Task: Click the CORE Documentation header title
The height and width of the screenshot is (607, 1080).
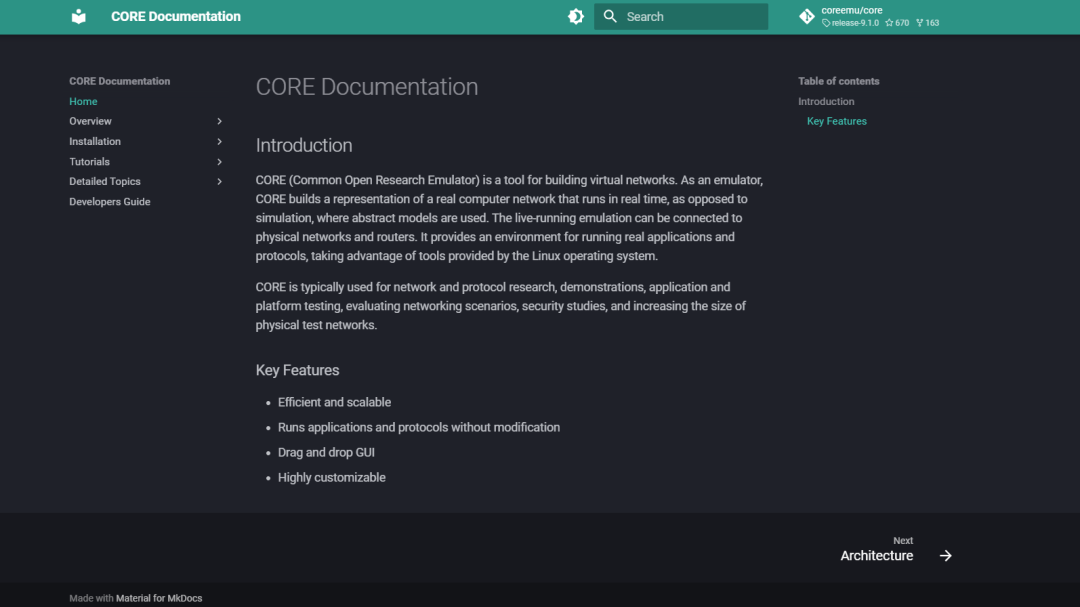Action: [x=176, y=17]
